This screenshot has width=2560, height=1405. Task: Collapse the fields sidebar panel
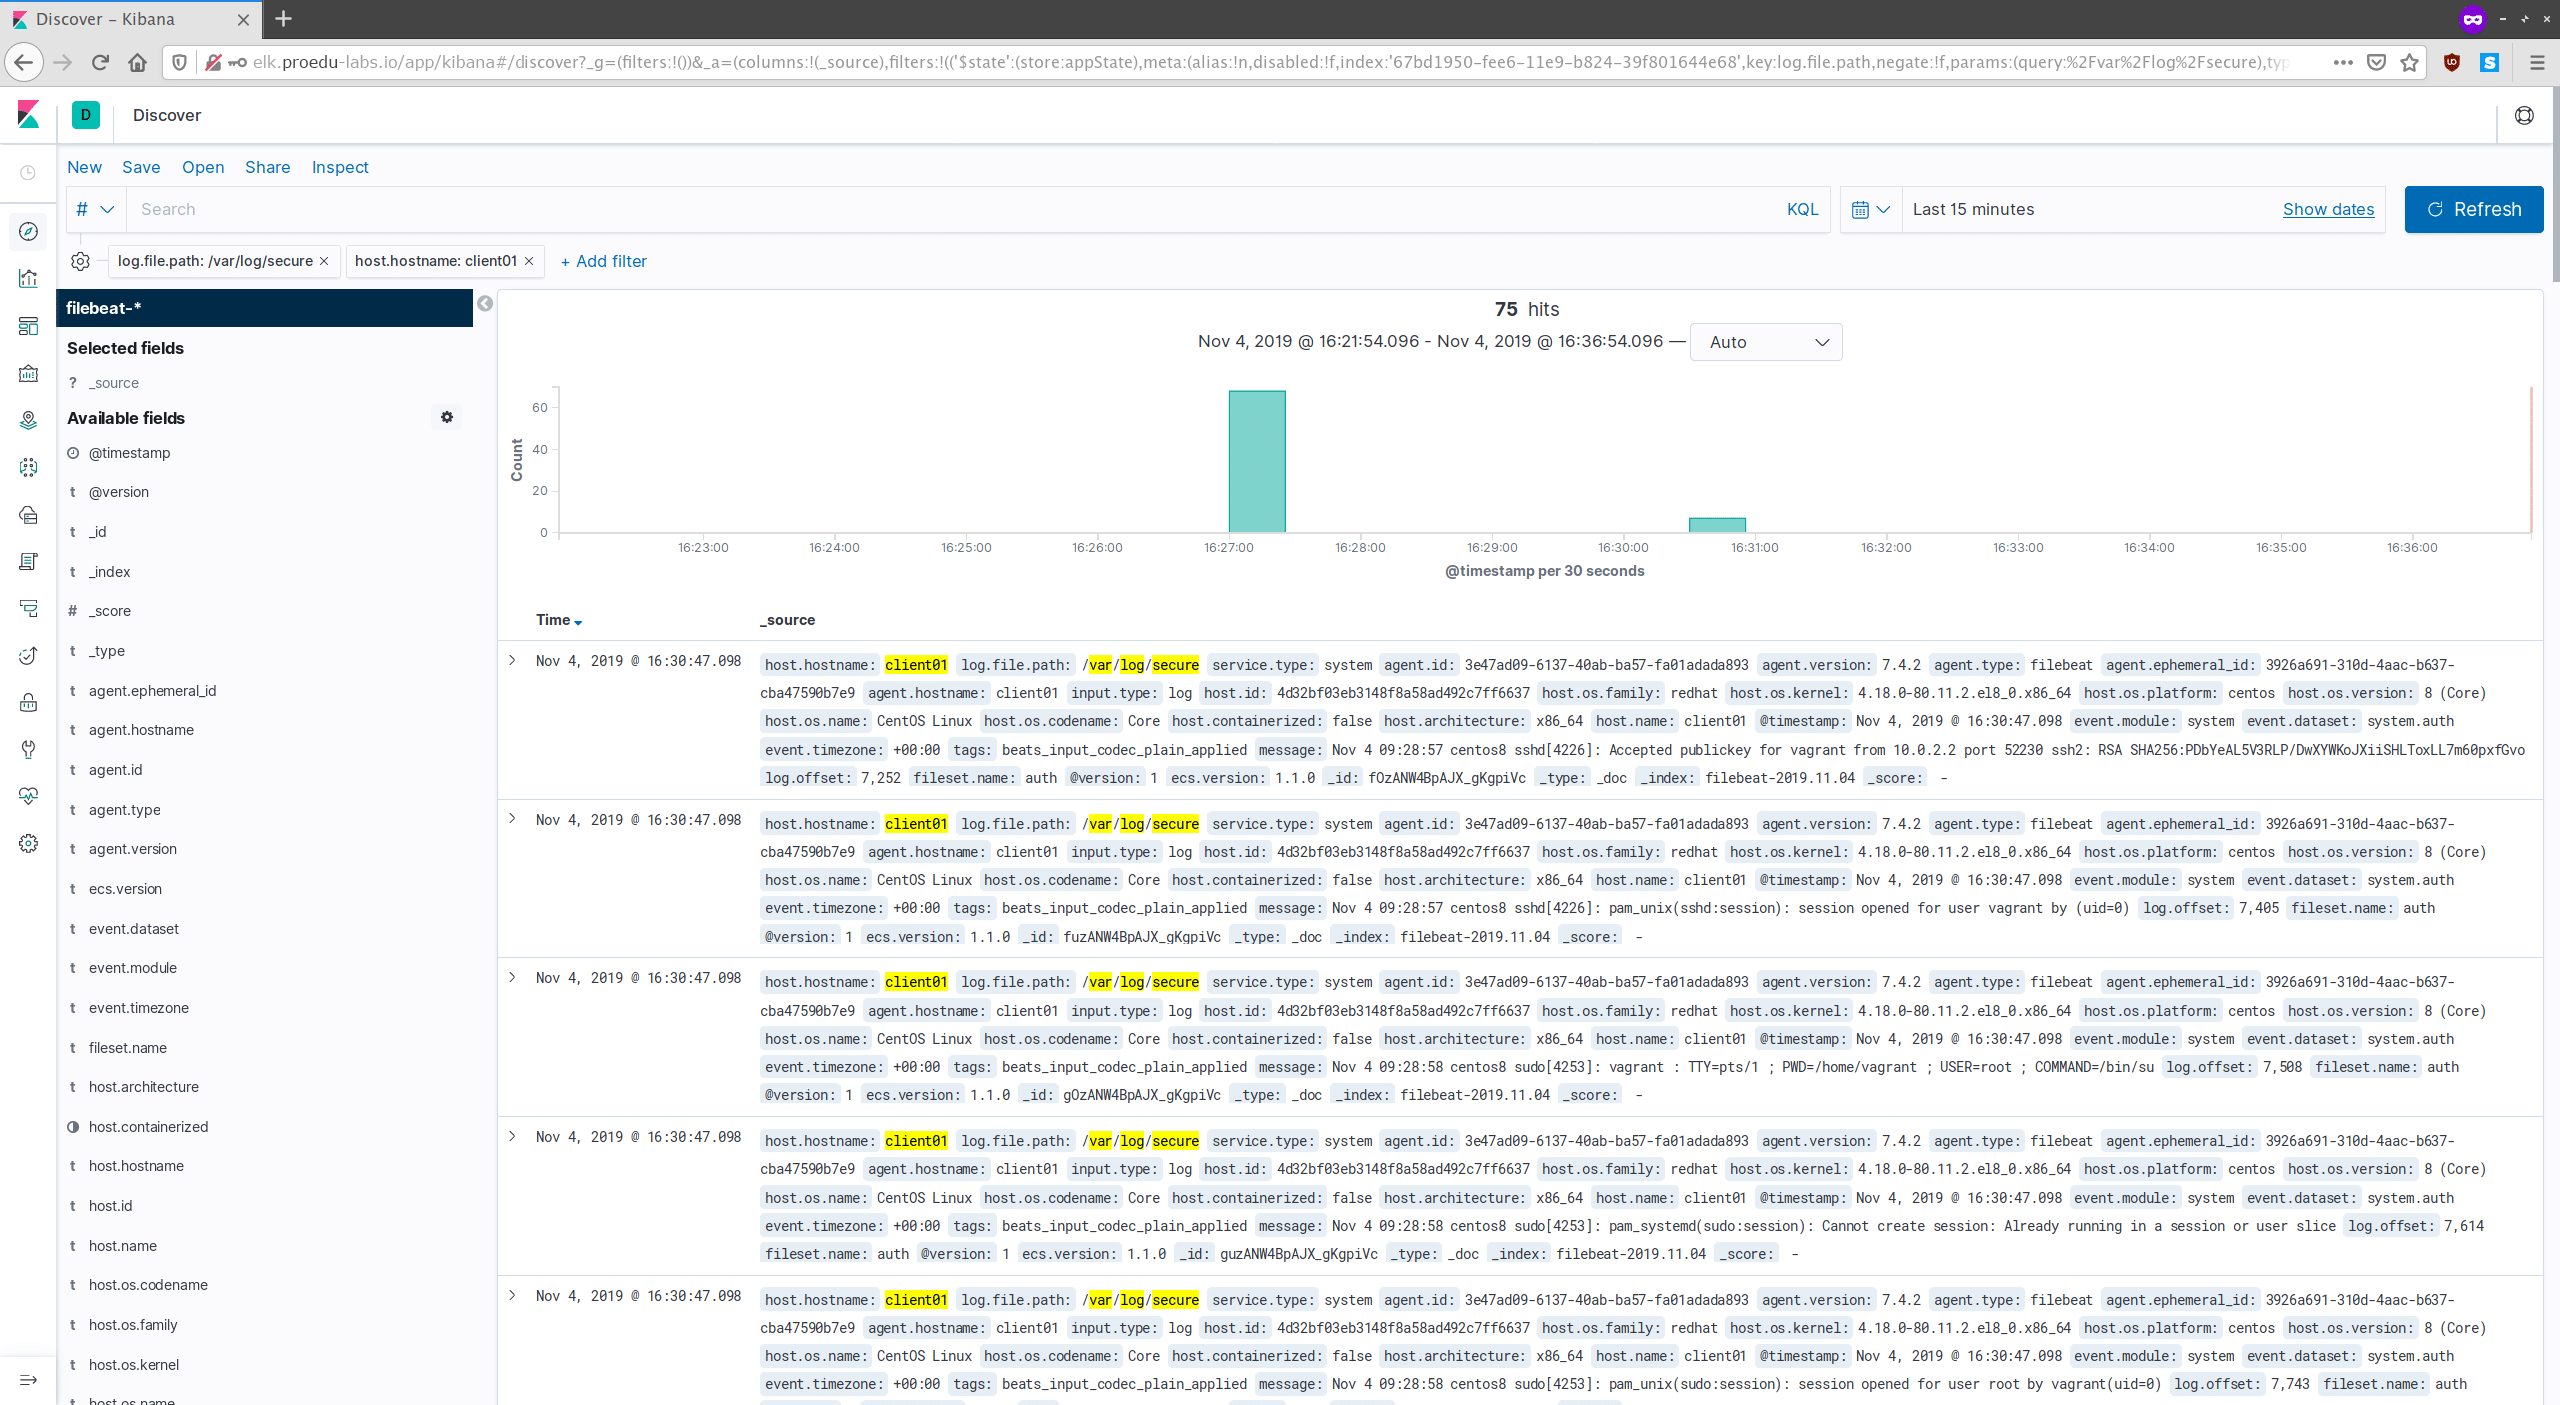click(x=485, y=303)
